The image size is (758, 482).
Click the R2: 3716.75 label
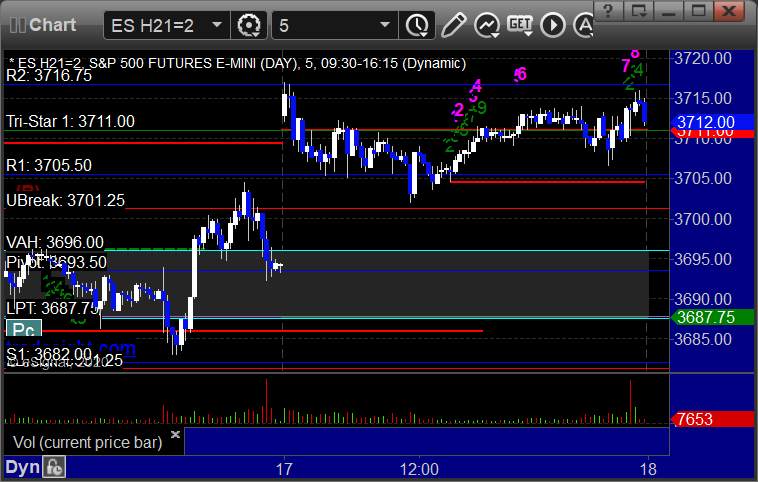[49, 75]
